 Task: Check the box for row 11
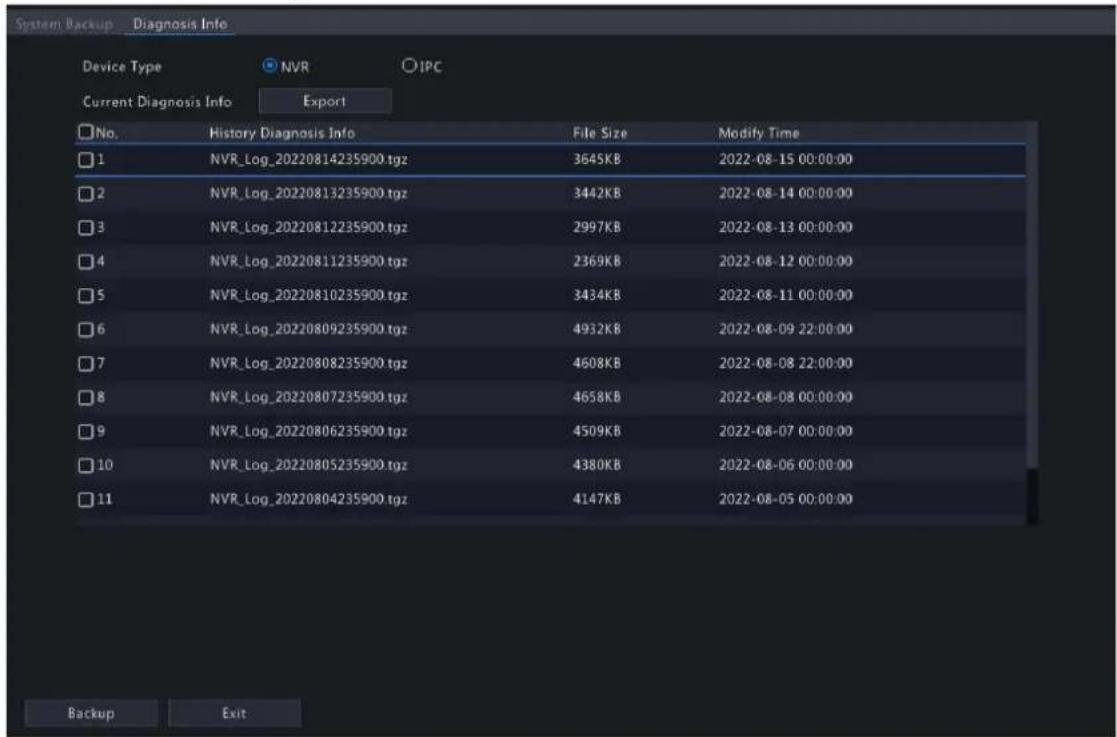(x=85, y=499)
